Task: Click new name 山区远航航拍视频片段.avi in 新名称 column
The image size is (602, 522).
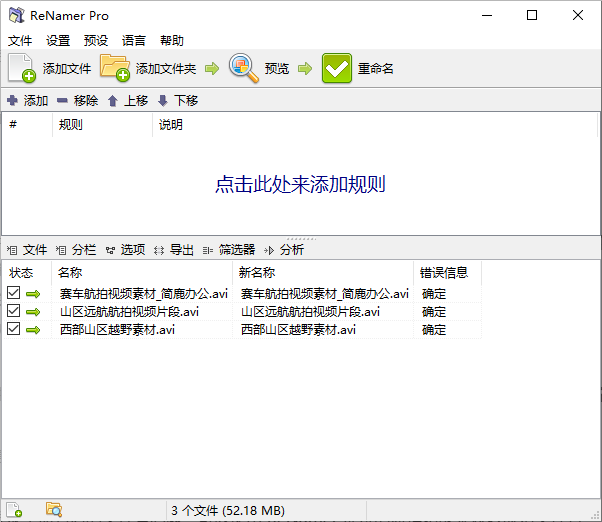Action: (x=310, y=312)
